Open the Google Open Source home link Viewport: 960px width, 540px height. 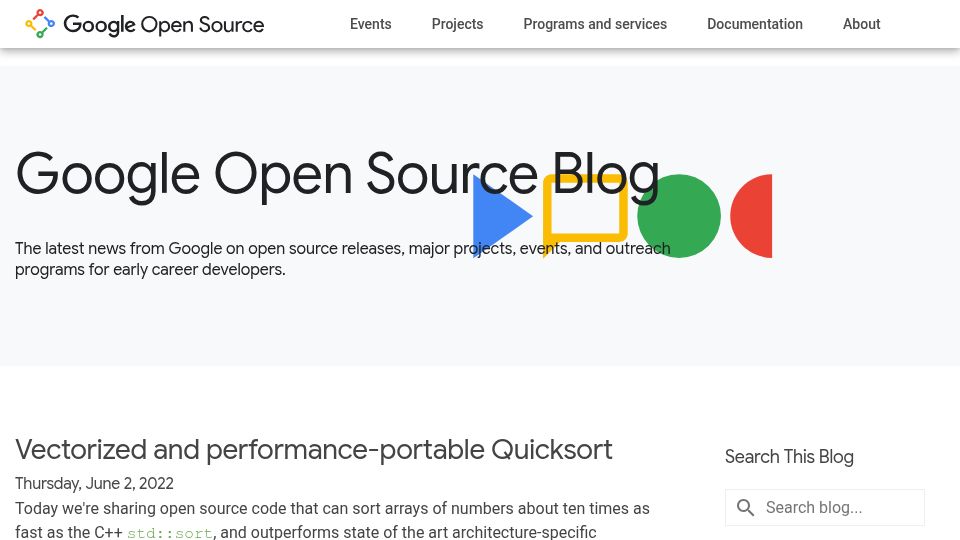click(144, 24)
